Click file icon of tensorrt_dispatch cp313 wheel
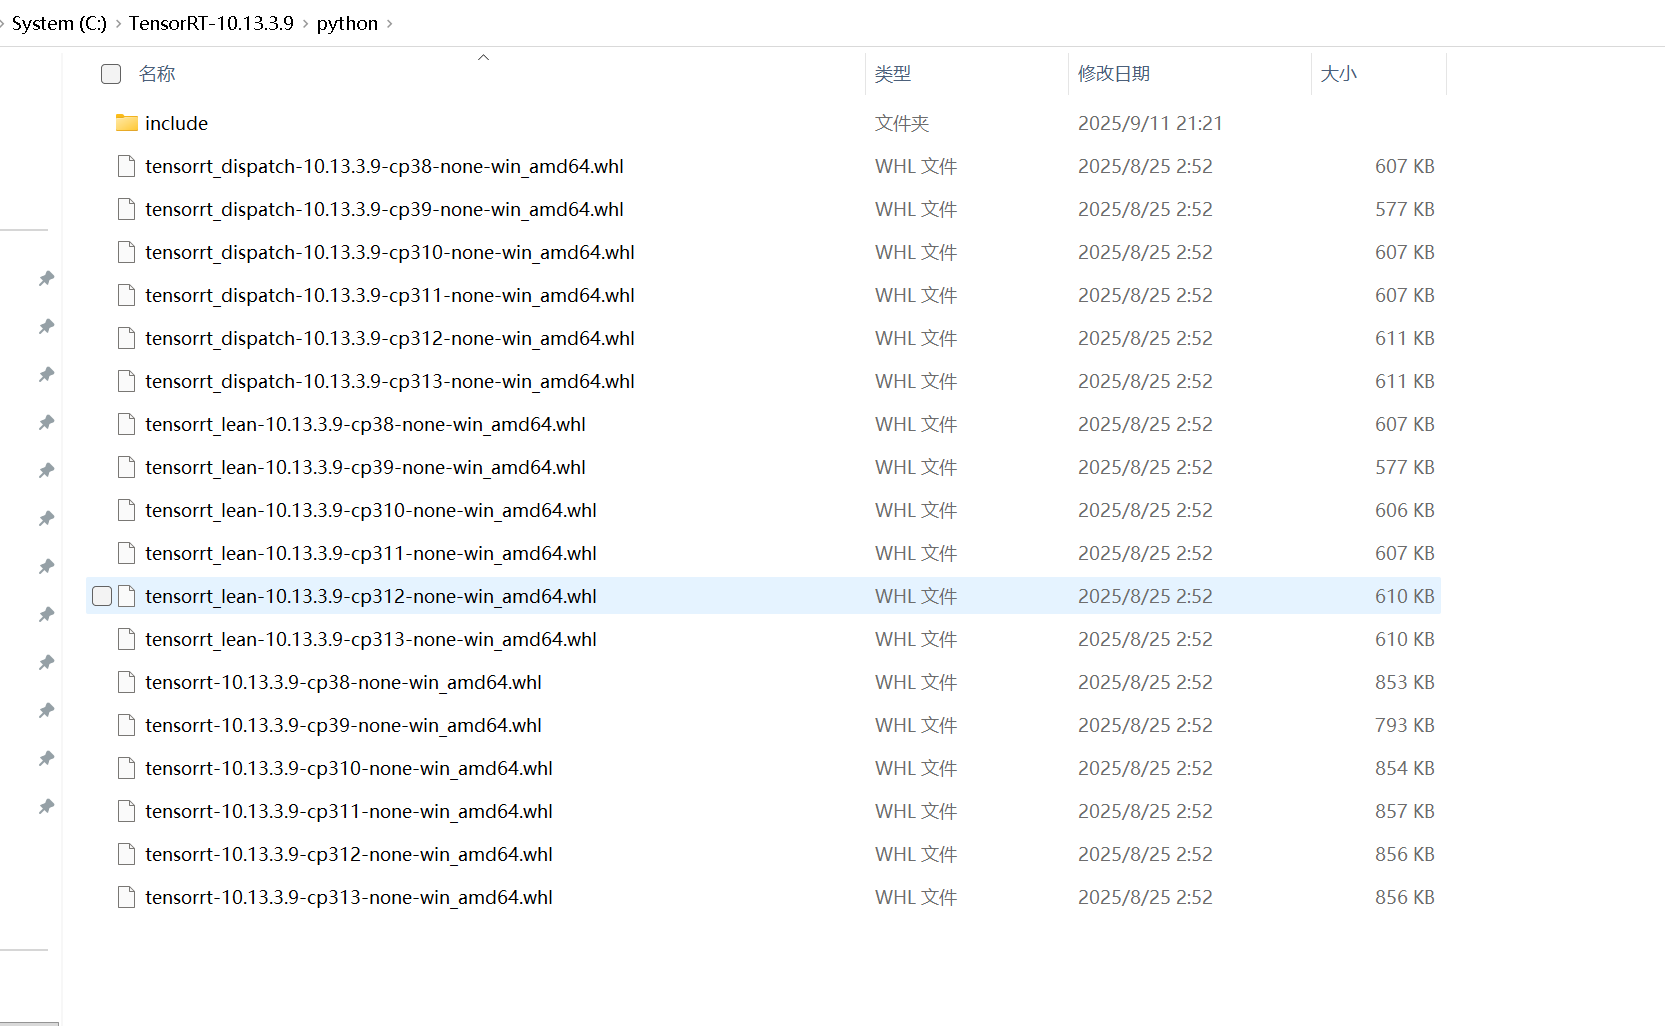The image size is (1665, 1026). [x=126, y=381]
